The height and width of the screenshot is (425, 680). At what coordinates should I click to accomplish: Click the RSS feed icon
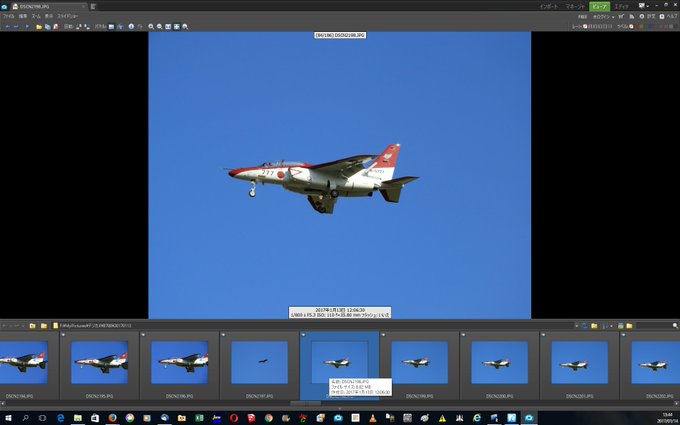pos(632,16)
